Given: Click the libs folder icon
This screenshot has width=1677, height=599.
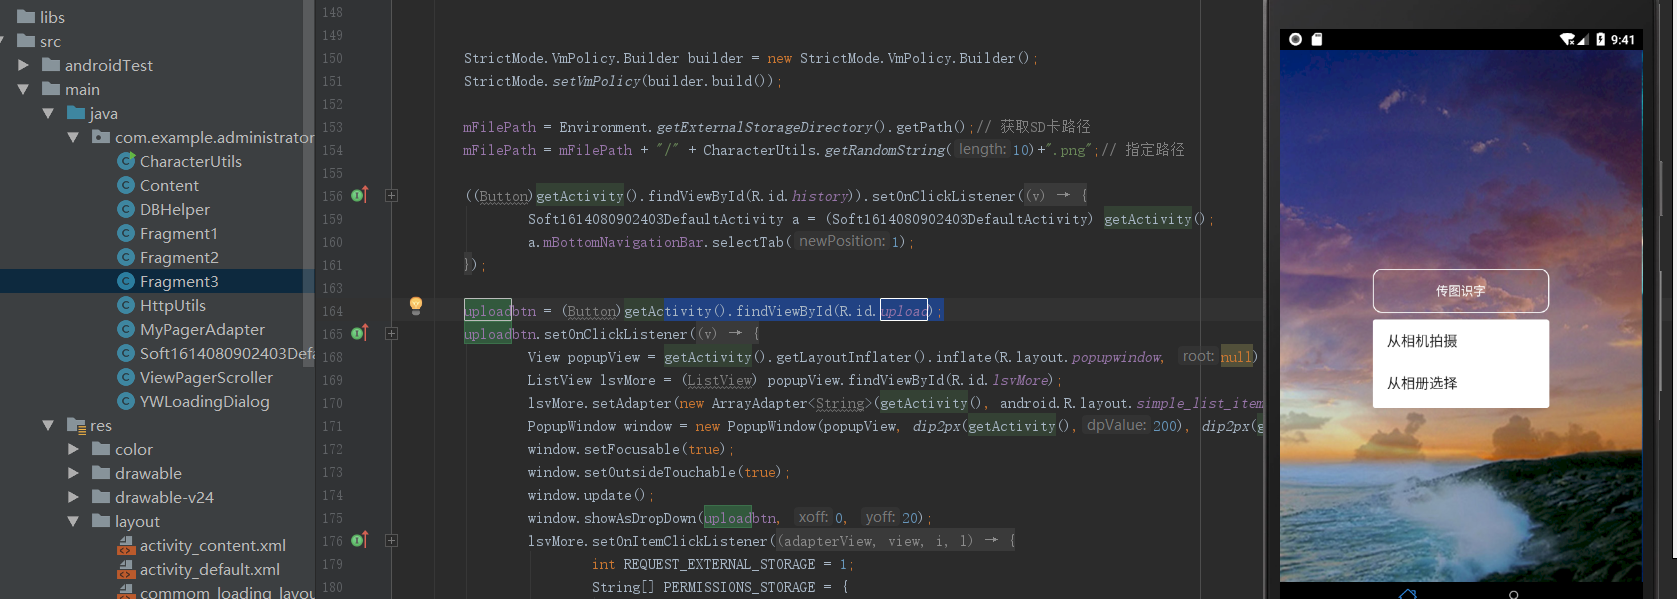Looking at the screenshot, I should [x=26, y=16].
